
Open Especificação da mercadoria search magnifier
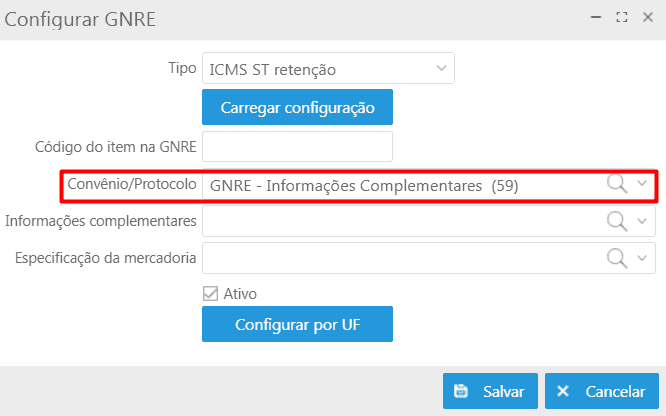click(617, 258)
